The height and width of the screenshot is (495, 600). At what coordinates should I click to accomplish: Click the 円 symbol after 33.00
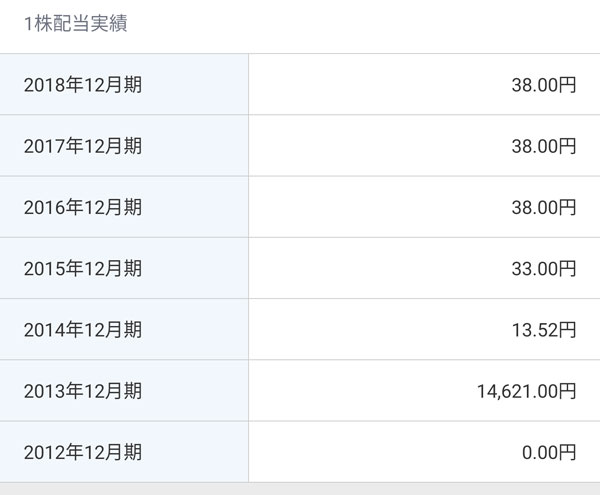click(567, 268)
